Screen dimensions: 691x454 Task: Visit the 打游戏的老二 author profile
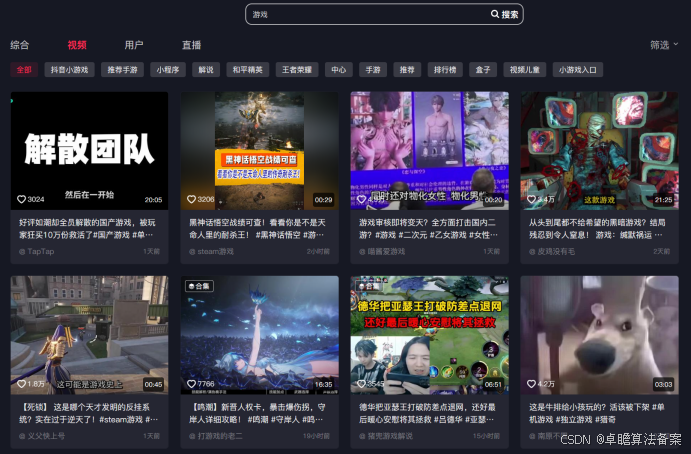pos(215,436)
